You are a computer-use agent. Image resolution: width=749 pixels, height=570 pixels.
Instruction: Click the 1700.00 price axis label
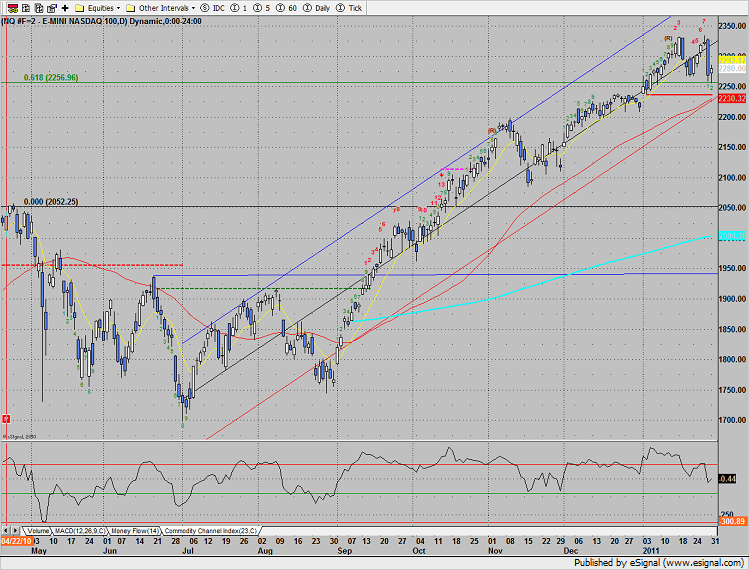(732, 420)
